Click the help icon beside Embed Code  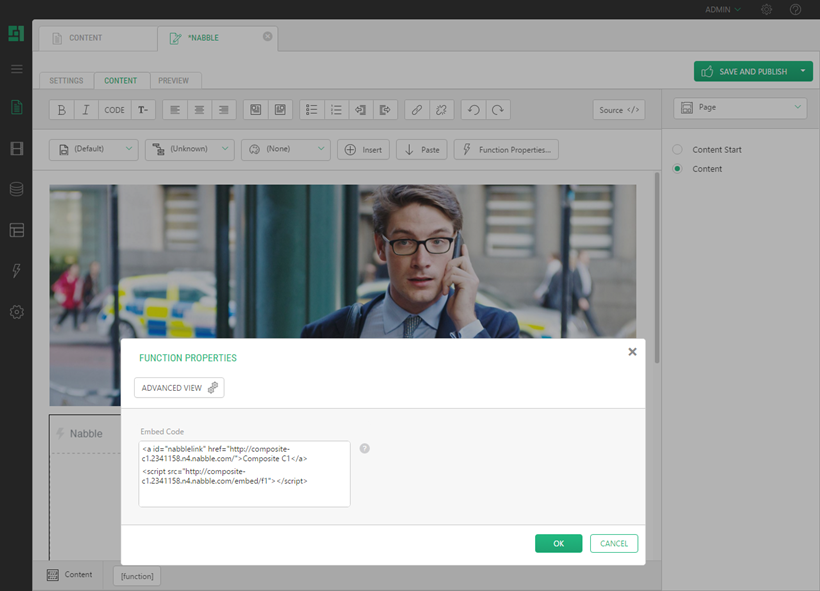click(x=364, y=448)
